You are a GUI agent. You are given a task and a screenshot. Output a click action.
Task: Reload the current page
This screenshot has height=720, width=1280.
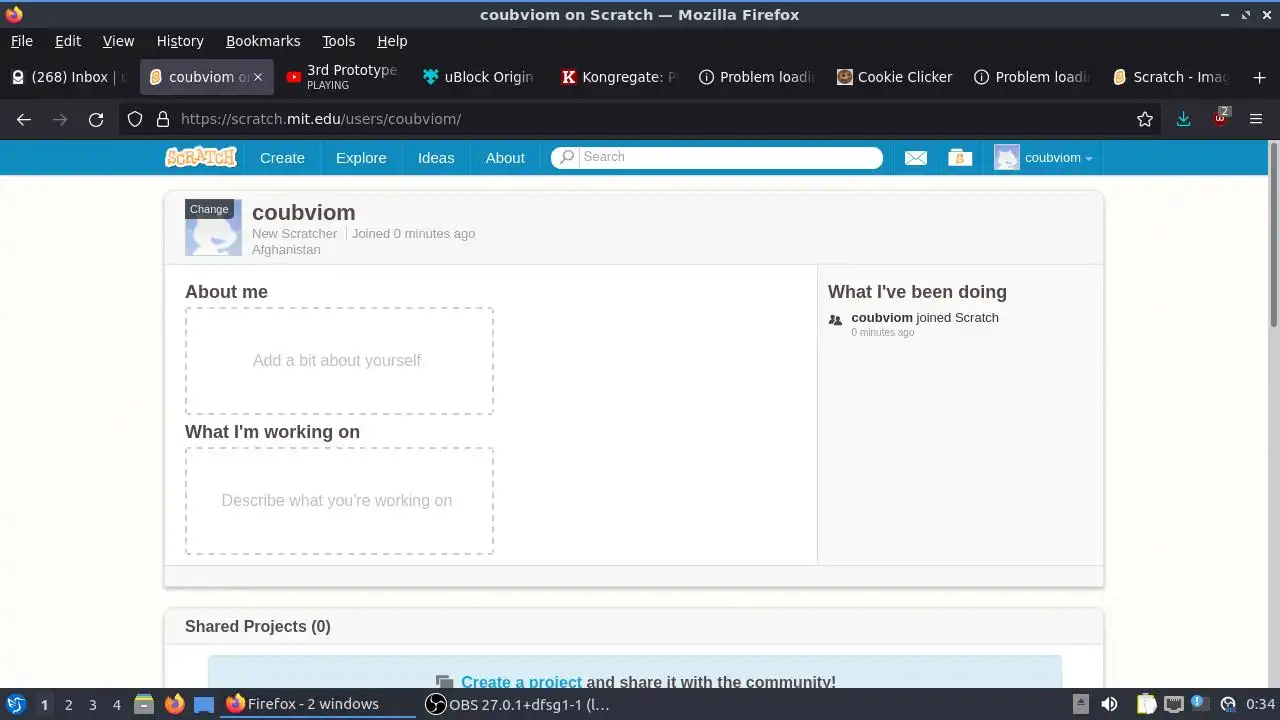96,119
